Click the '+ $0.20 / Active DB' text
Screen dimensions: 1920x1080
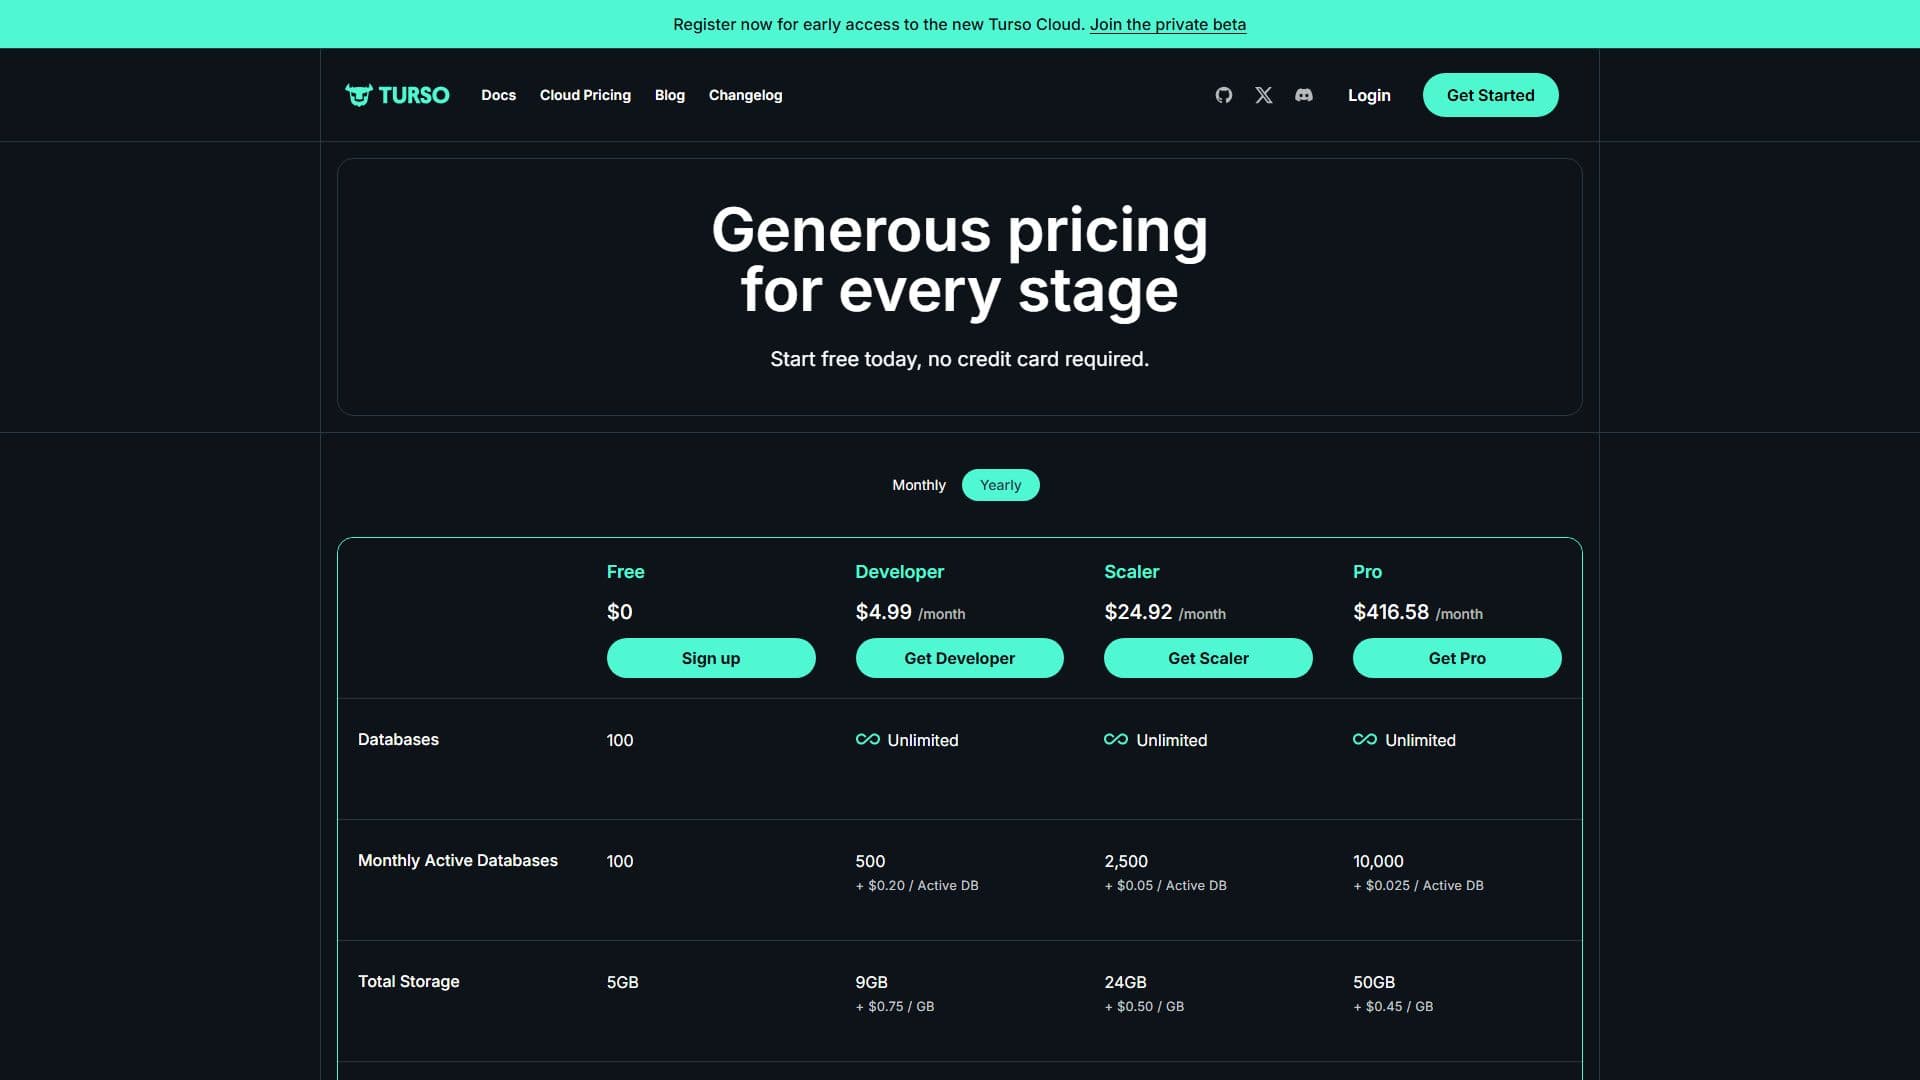pos(917,886)
